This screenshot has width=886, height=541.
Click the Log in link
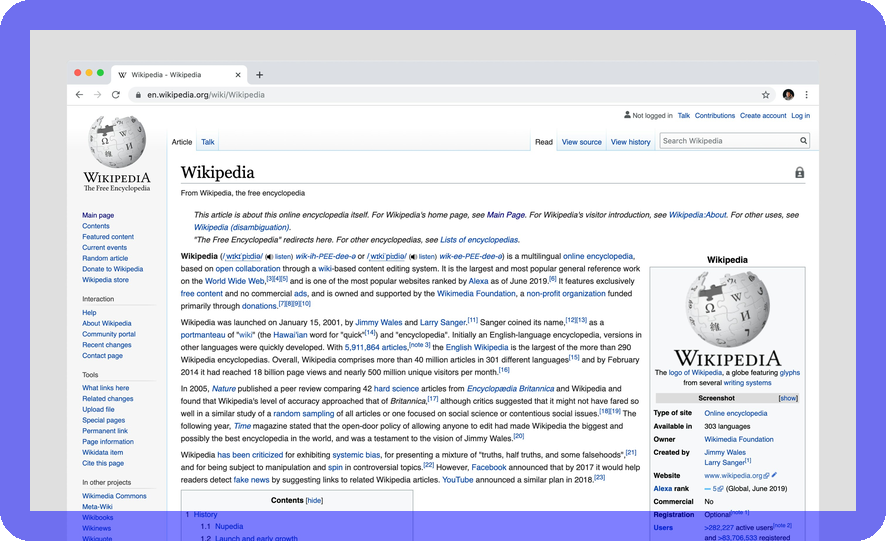click(800, 115)
